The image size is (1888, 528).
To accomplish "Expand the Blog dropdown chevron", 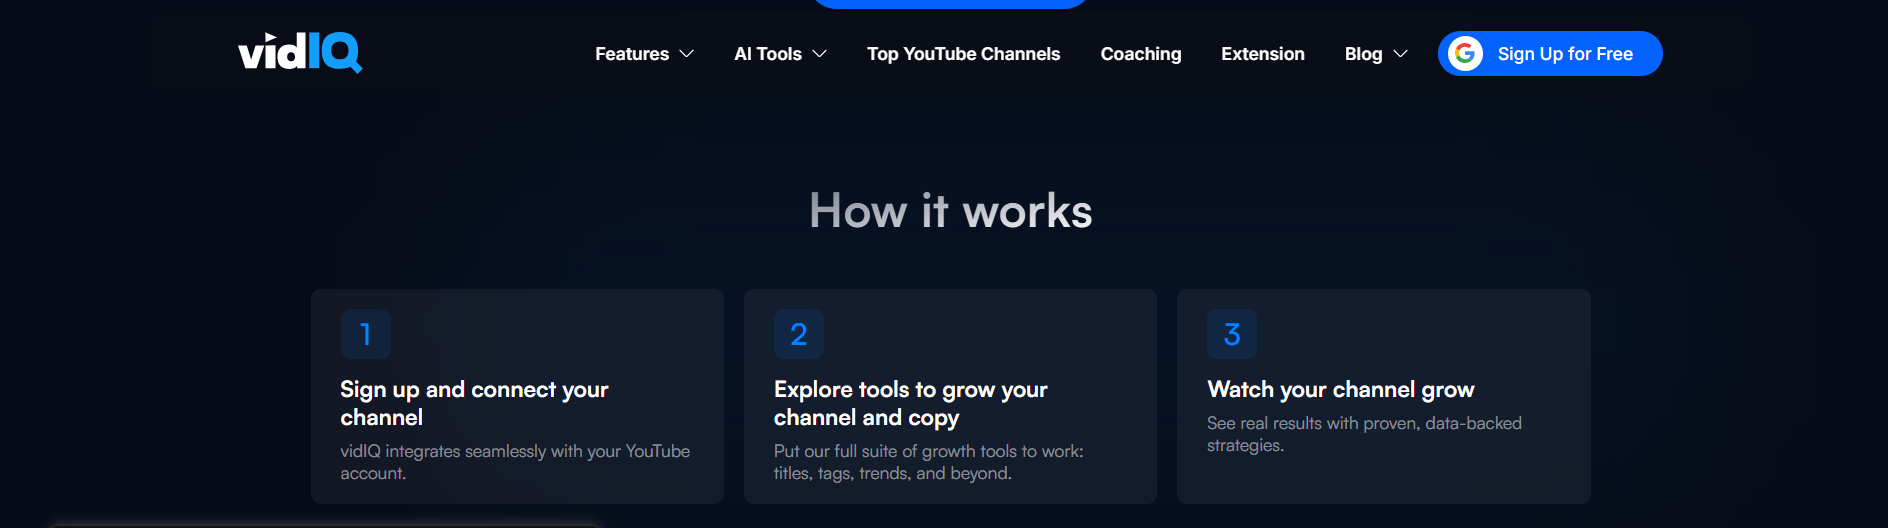I will (1400, 54).
